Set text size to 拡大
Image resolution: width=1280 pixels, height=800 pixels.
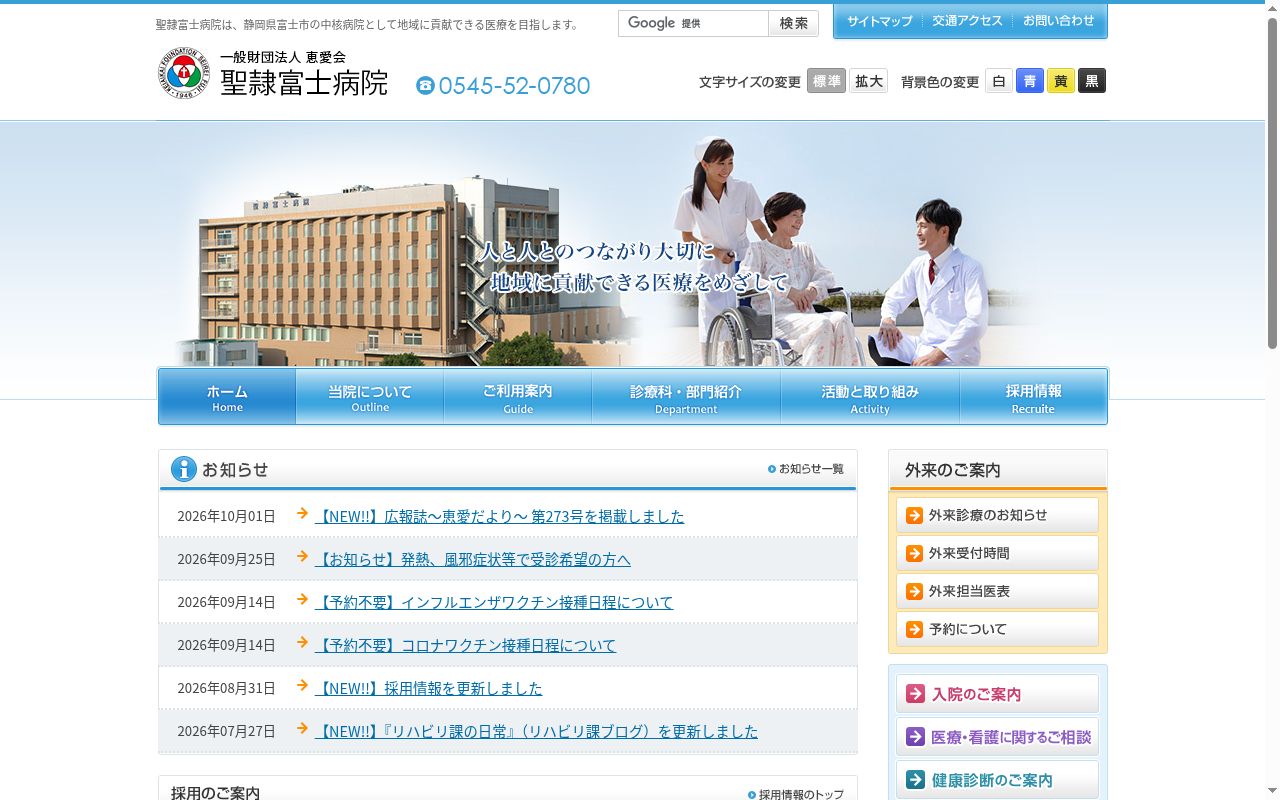tap(869, 81)
